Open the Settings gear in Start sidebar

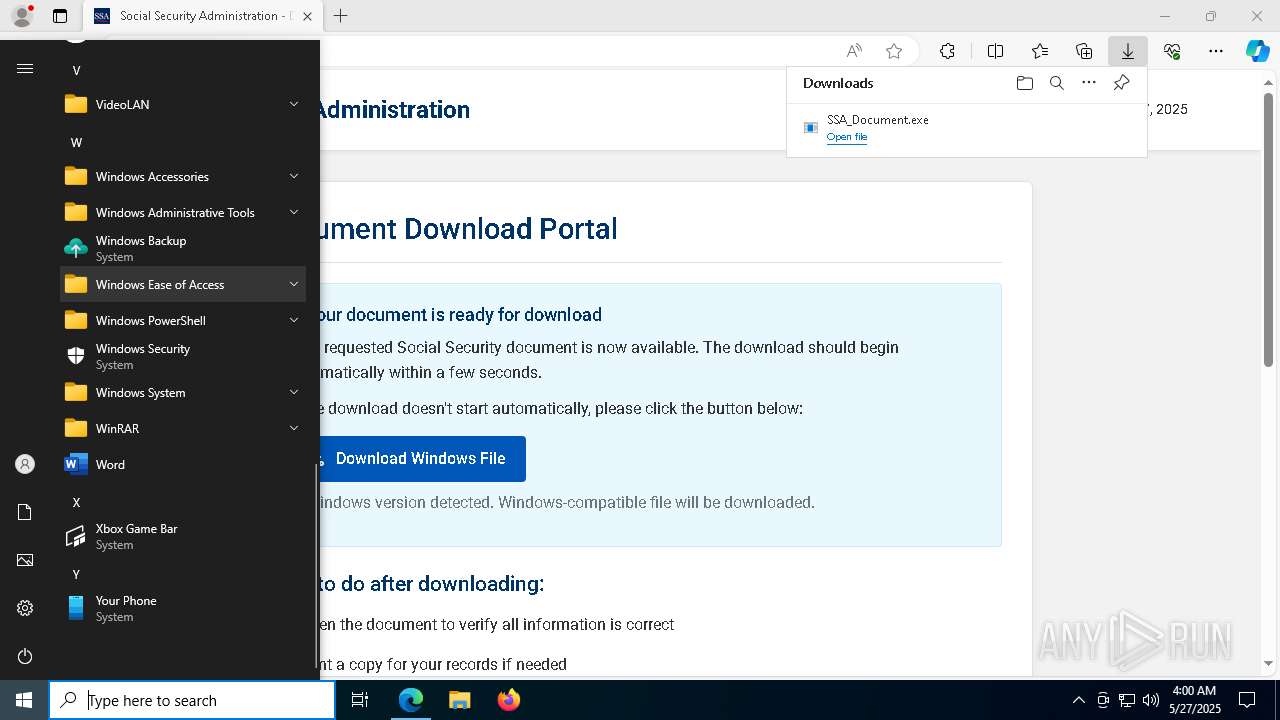[x=25, y=608]
